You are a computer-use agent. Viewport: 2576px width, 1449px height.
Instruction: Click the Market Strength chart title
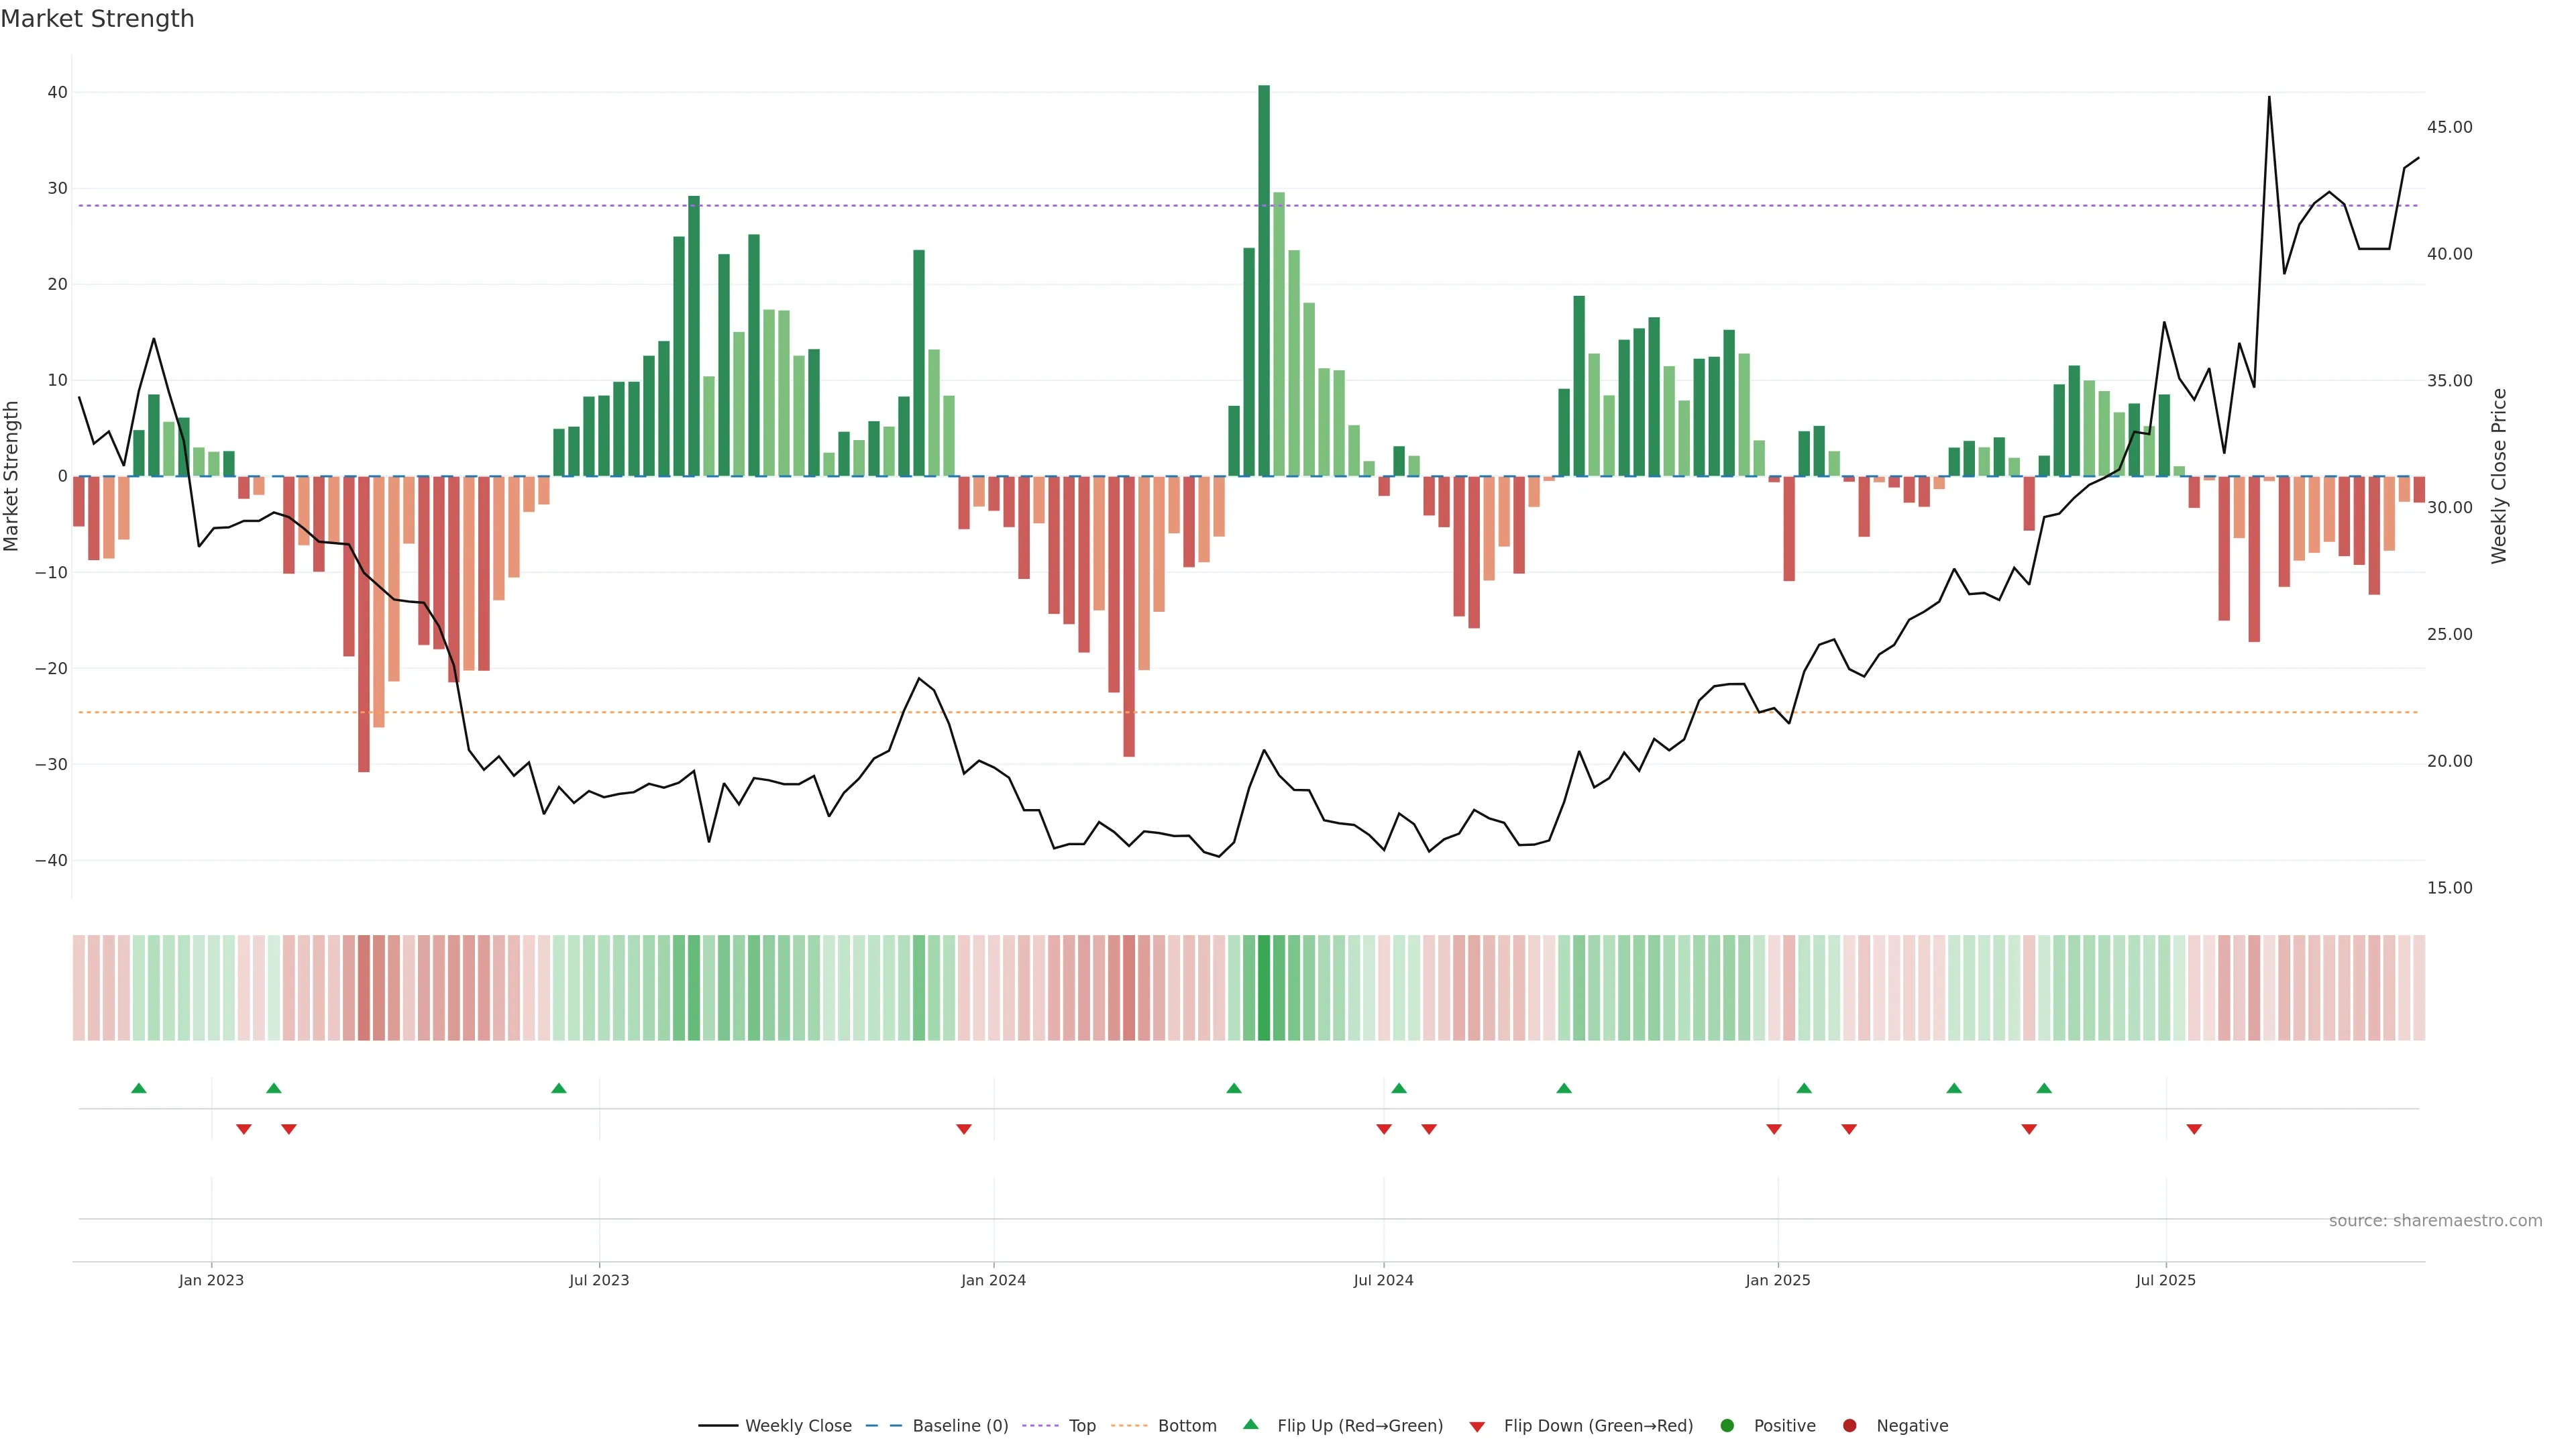tap(97, 19)
